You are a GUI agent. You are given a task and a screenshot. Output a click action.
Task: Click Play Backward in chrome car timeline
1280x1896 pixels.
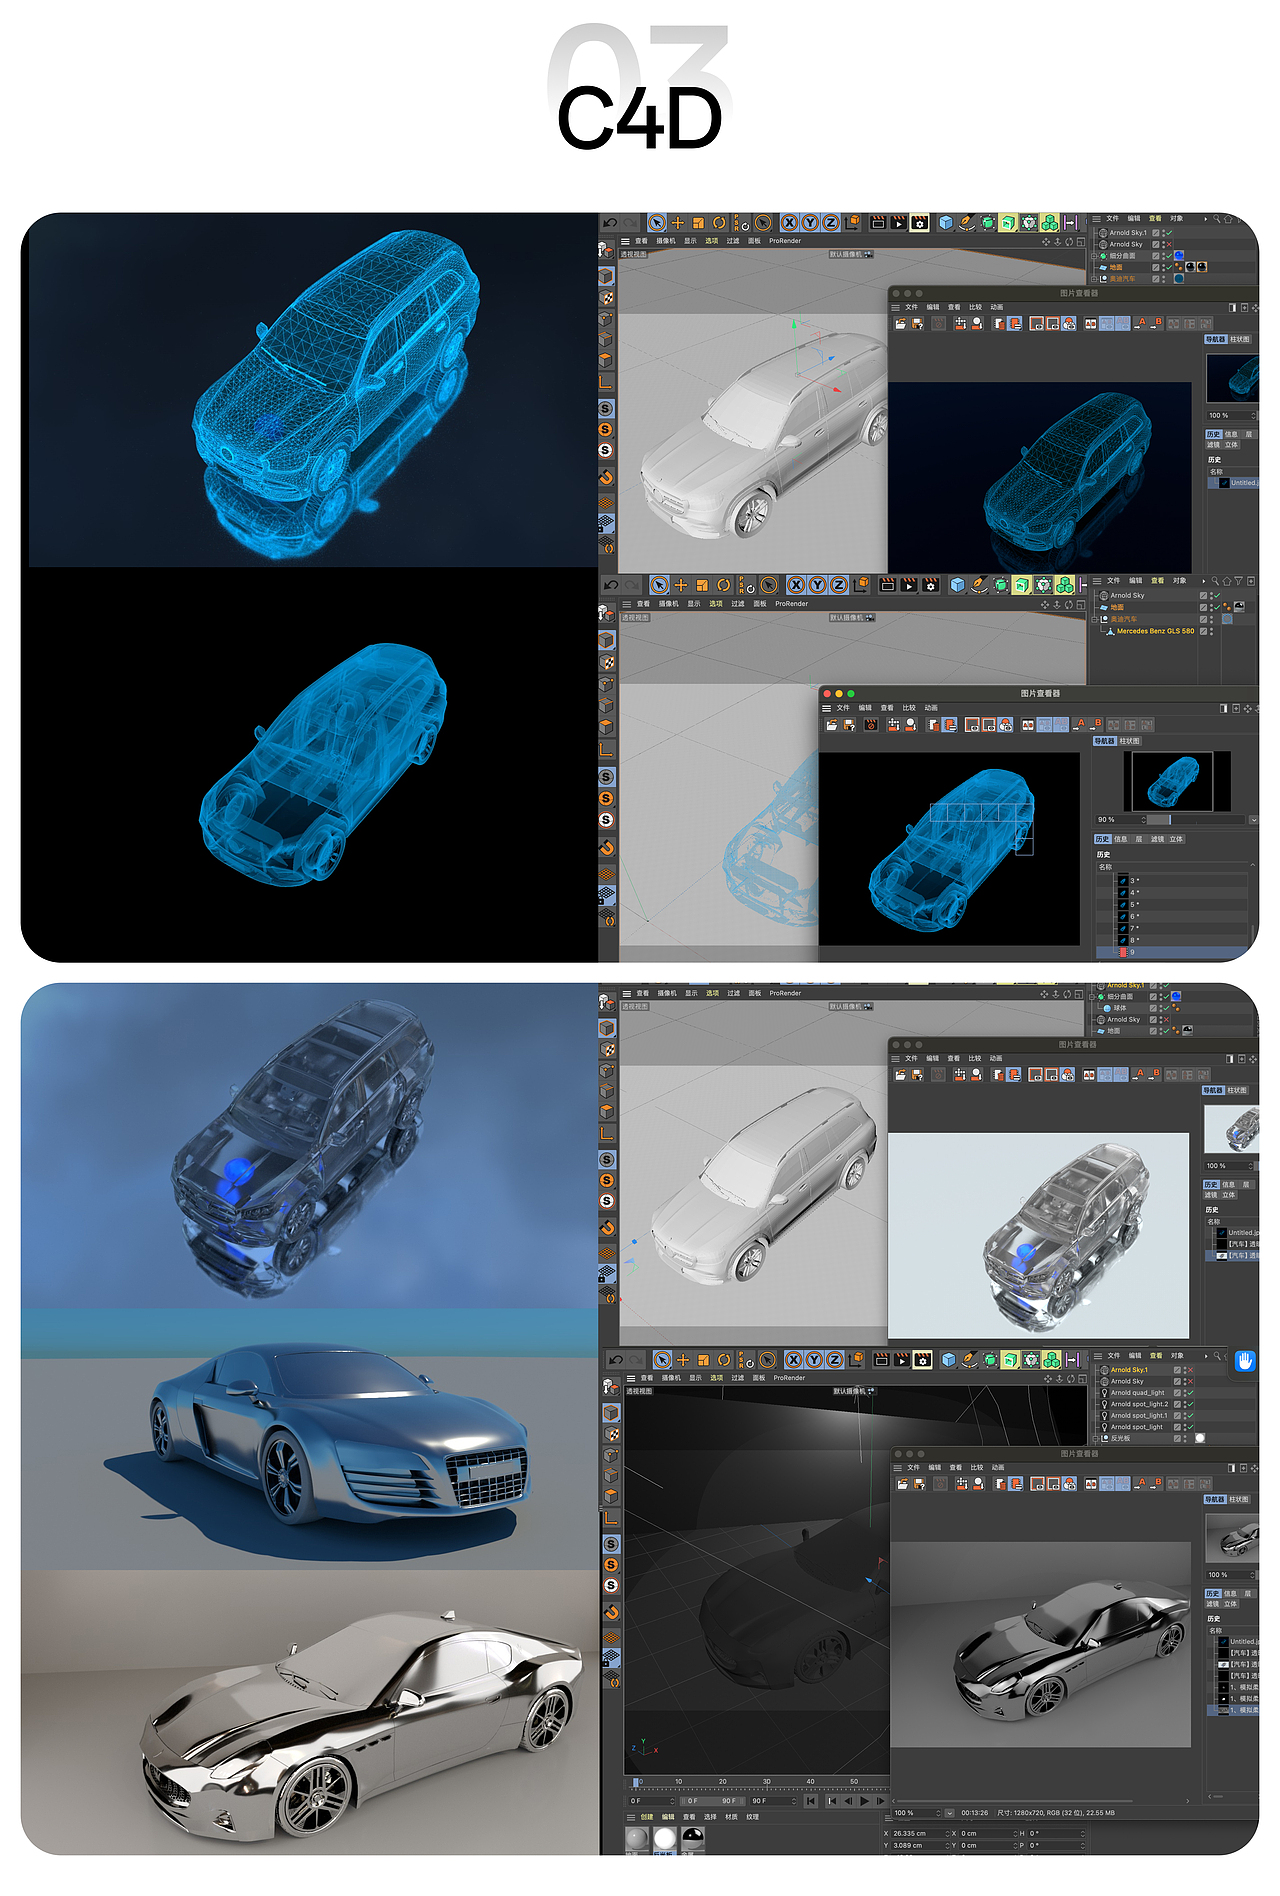coord(848,1801)
